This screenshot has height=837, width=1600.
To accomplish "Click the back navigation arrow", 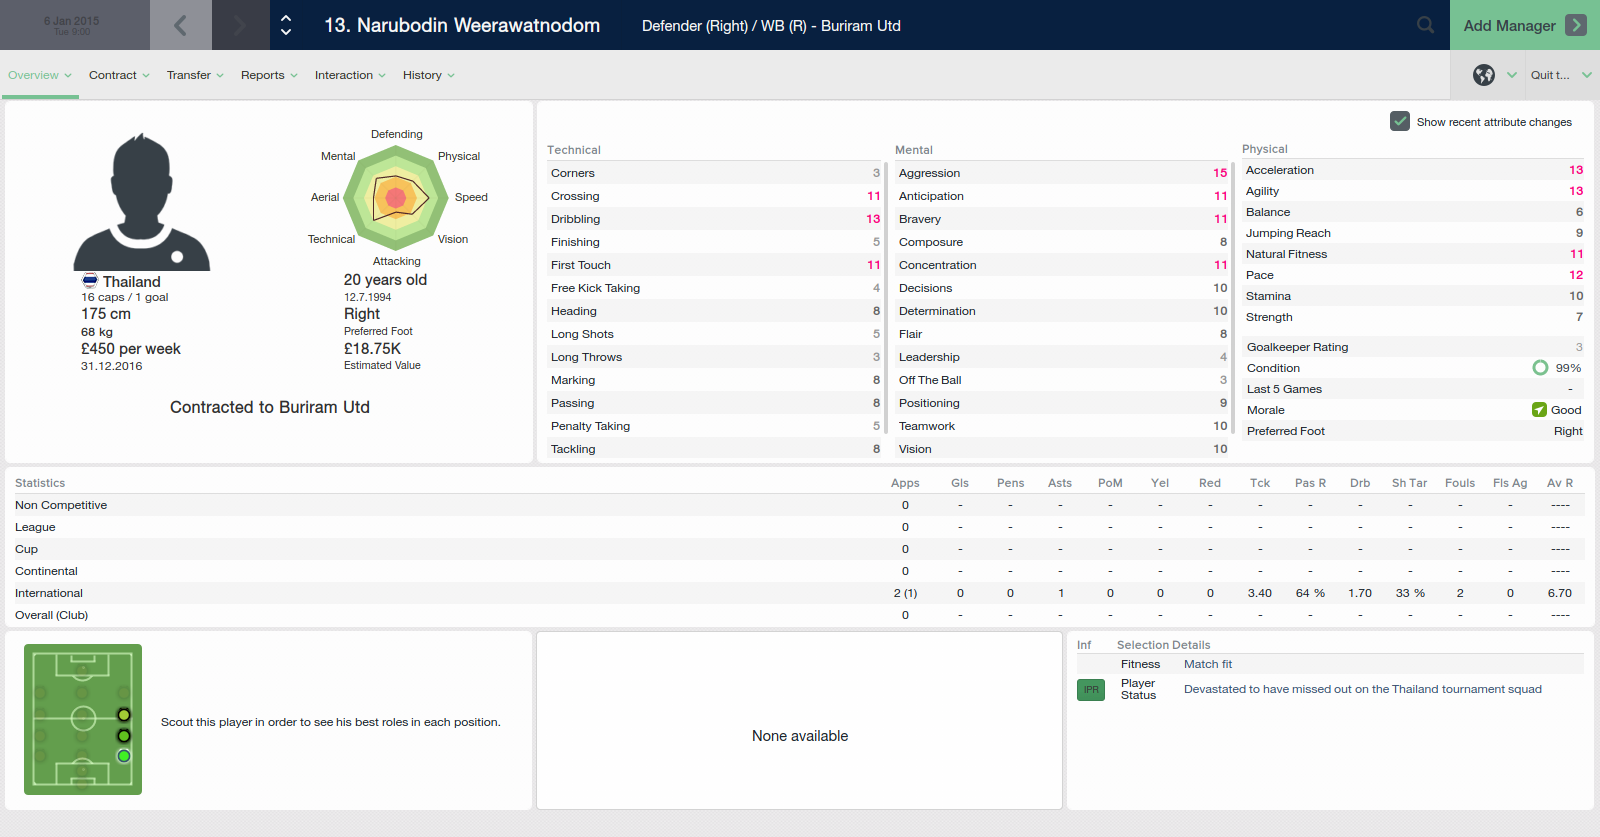I will point(180,25).
